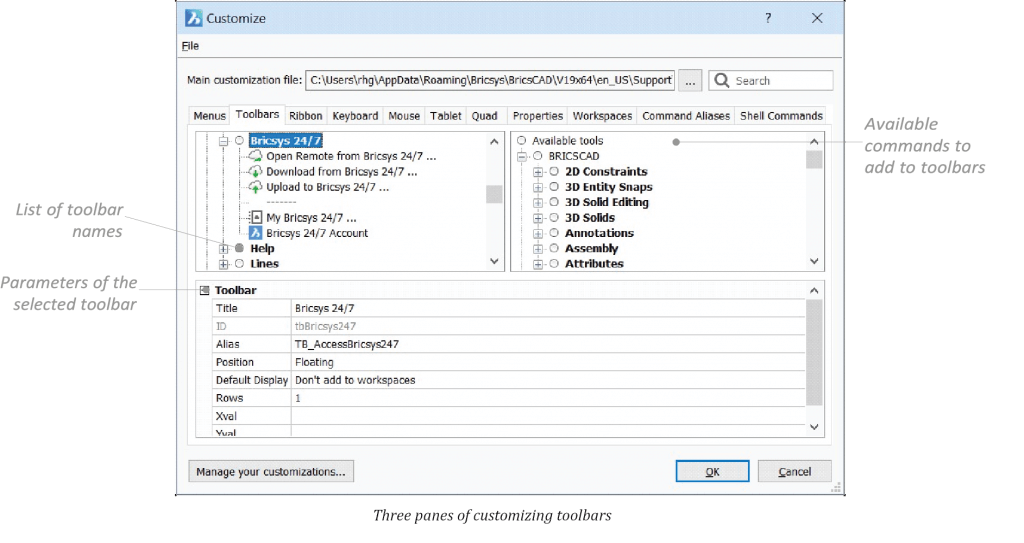1024x543 pixels.
Task: Click Manage your customizations button
Action: (x=271, y=471)
